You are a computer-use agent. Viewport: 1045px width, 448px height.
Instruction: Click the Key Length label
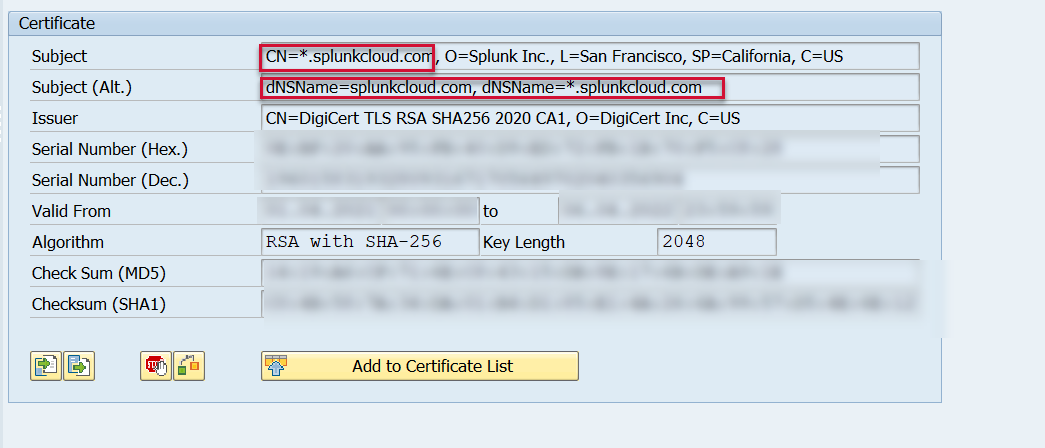[524, 242]
